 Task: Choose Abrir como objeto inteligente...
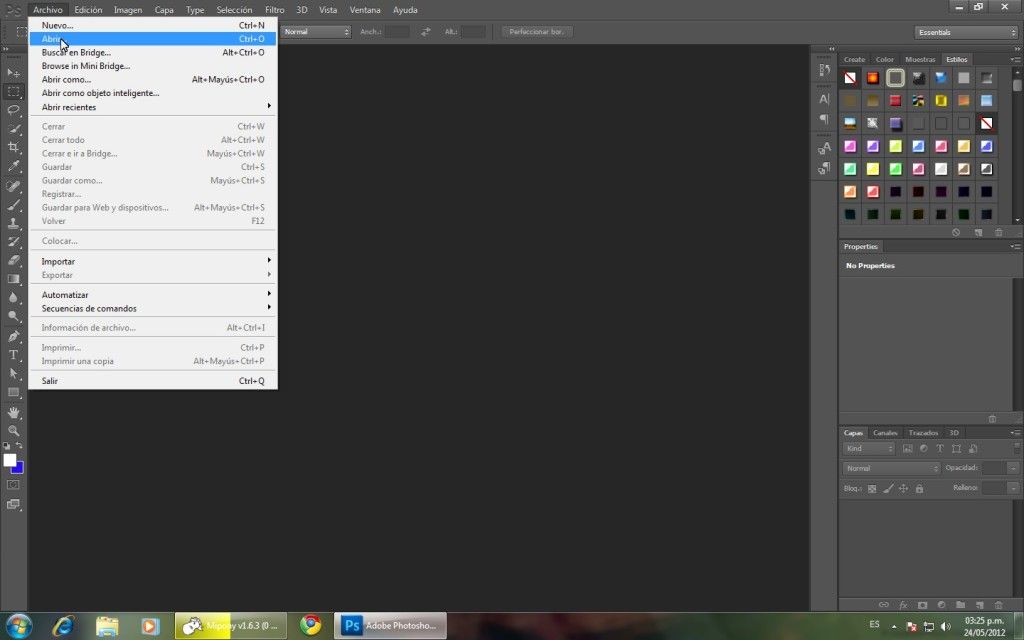point(153,93)
